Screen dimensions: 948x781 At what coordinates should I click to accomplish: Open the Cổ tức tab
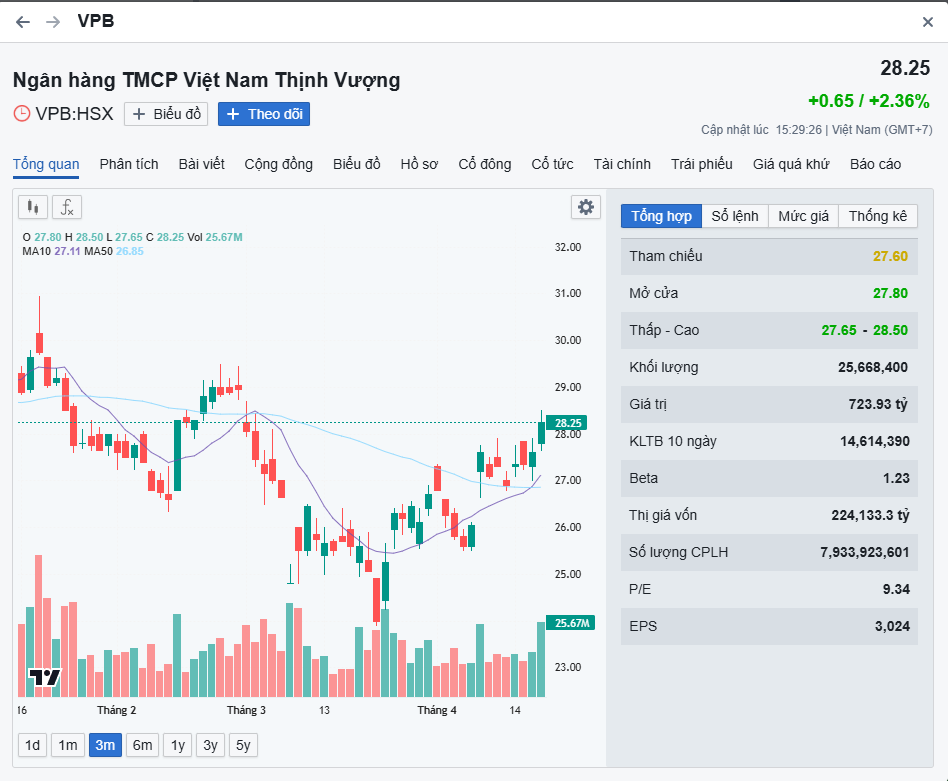click(x=552, y=164)
